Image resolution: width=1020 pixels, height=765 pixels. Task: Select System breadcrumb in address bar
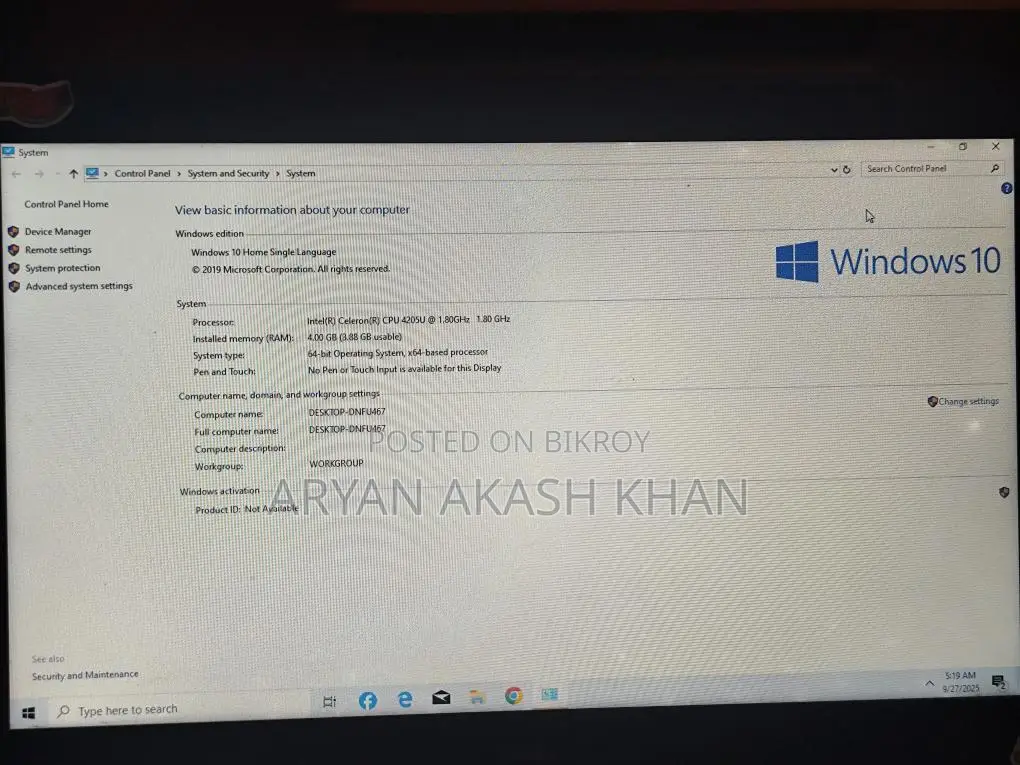tap(301, 173)
